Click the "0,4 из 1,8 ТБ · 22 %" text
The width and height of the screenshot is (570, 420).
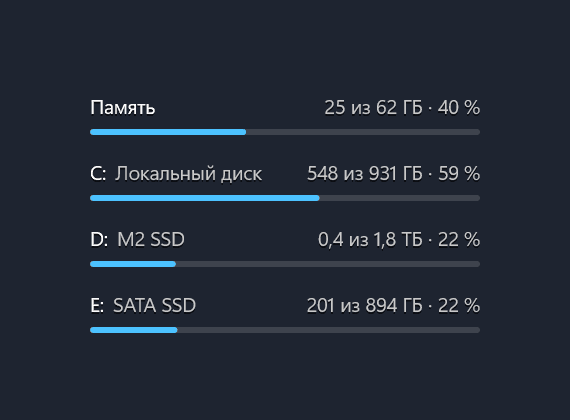(x=399, y=240)
